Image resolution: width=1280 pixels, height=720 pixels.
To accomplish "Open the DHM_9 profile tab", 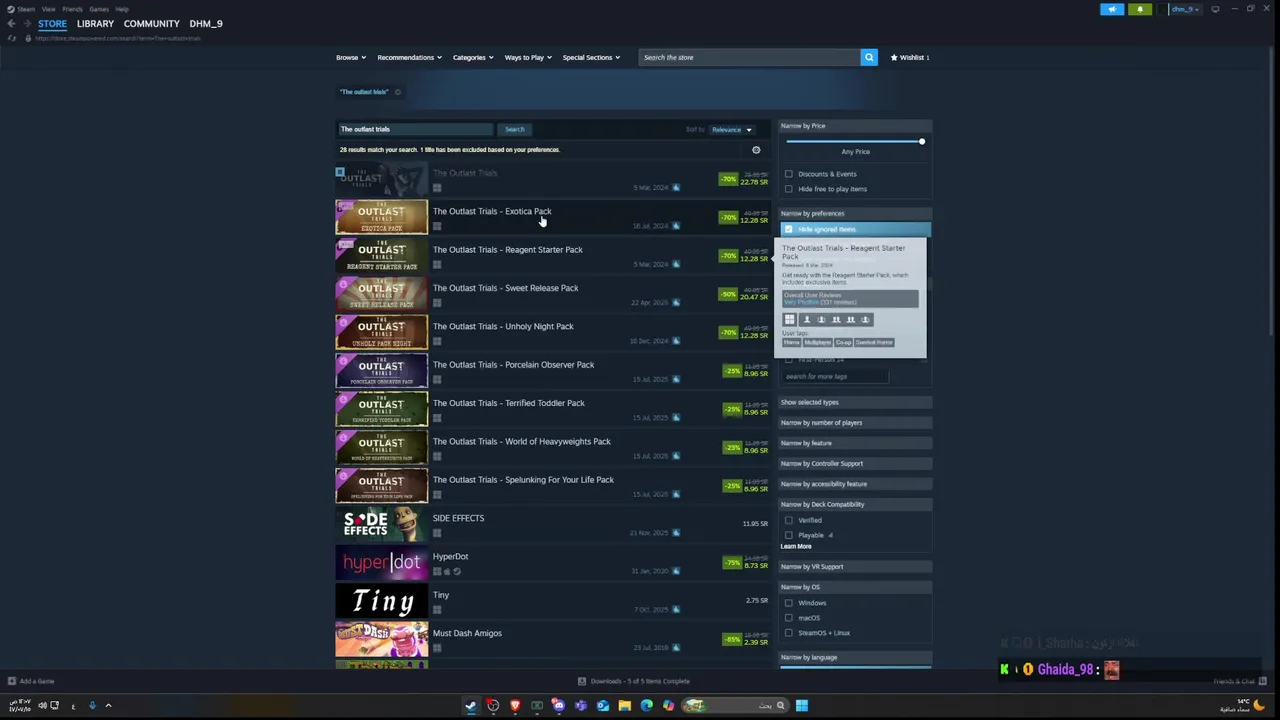I will [206, 23].
